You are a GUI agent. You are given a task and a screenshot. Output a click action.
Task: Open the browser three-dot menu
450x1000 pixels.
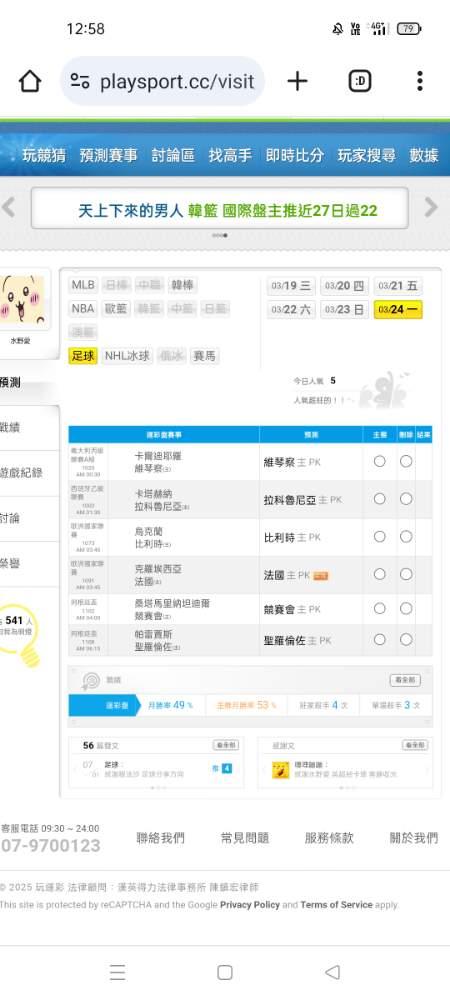pyautogui.click(x=419, y=81)
